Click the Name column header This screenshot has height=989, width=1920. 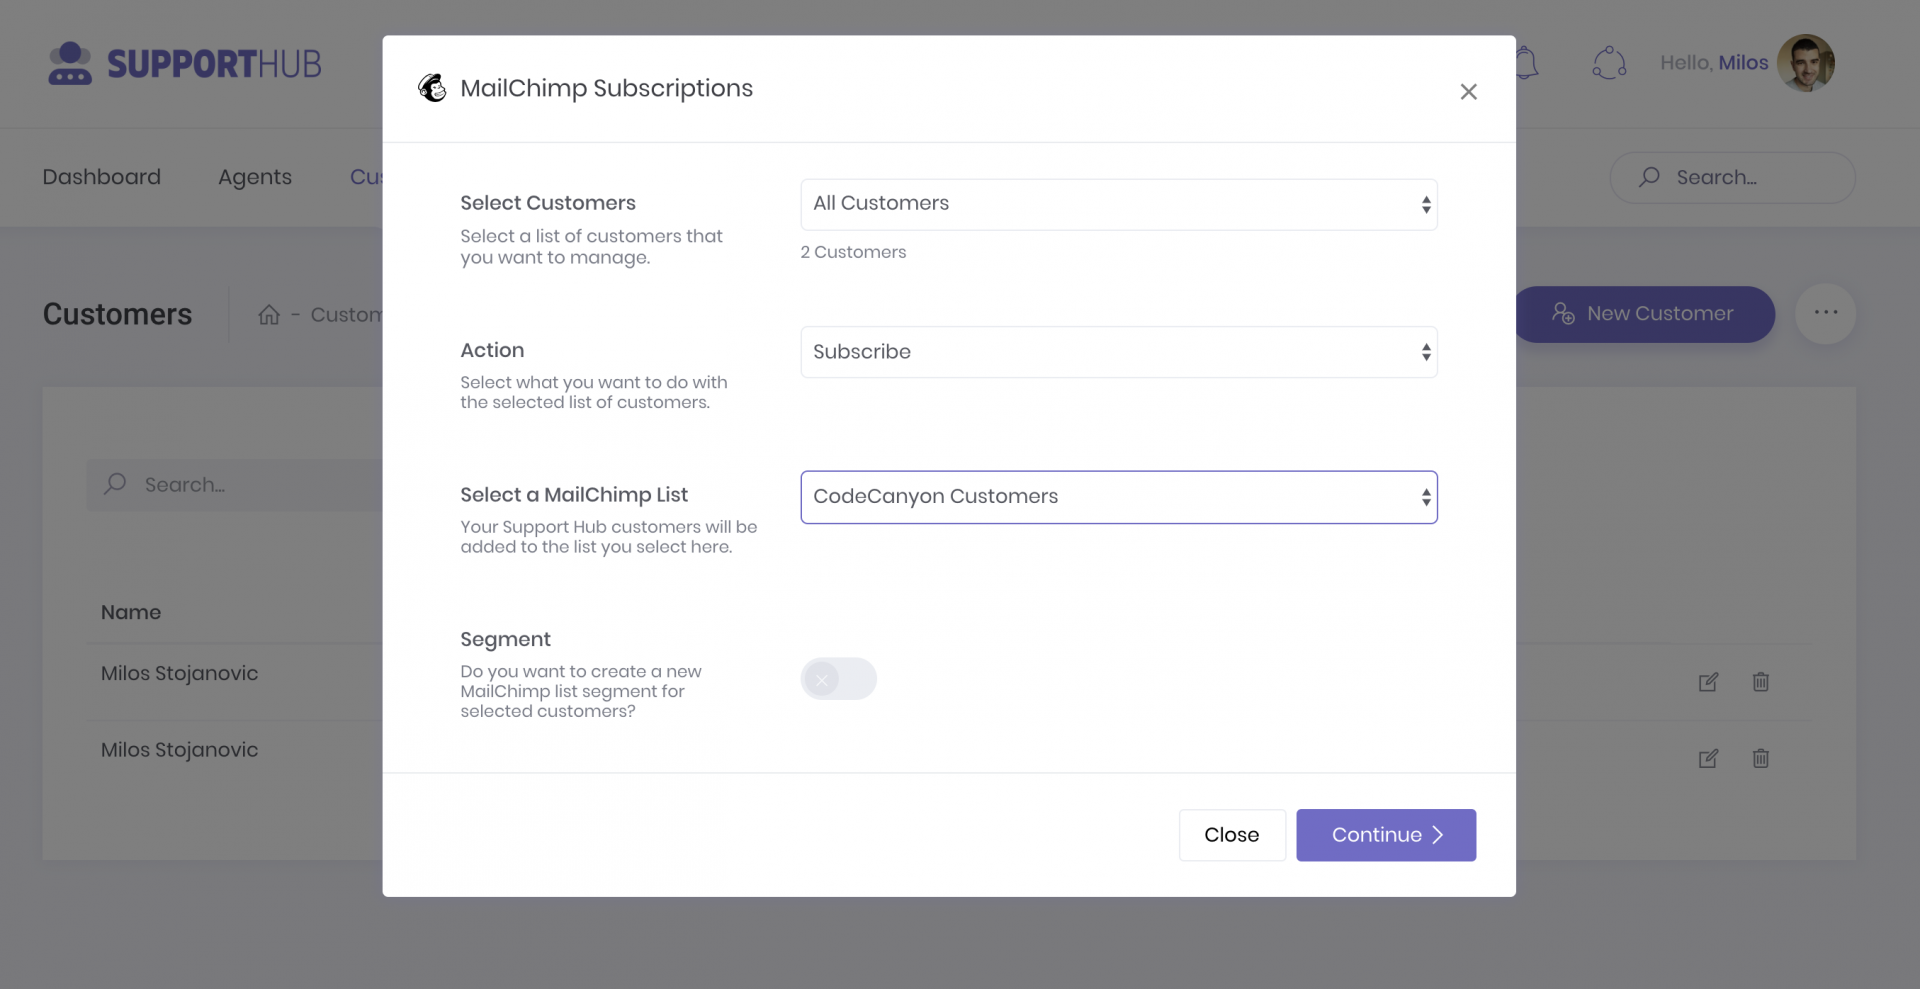(x=131, y=612)
